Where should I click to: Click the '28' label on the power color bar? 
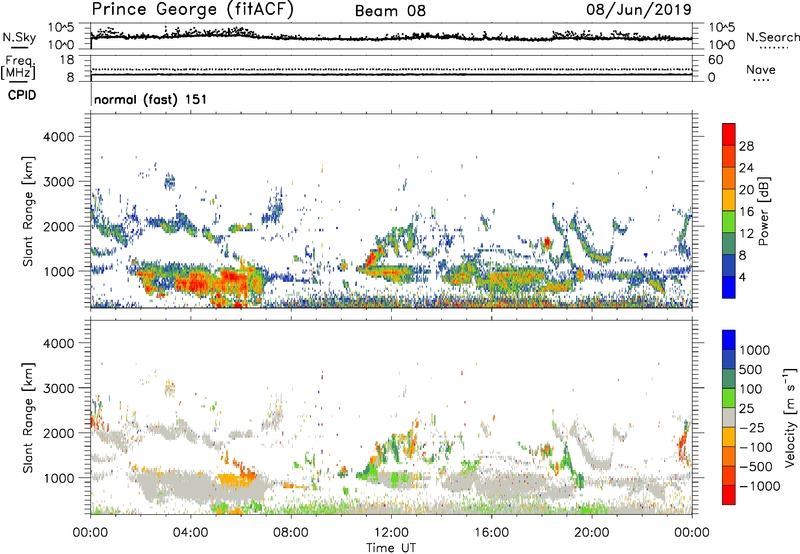(x=746, y=146)
